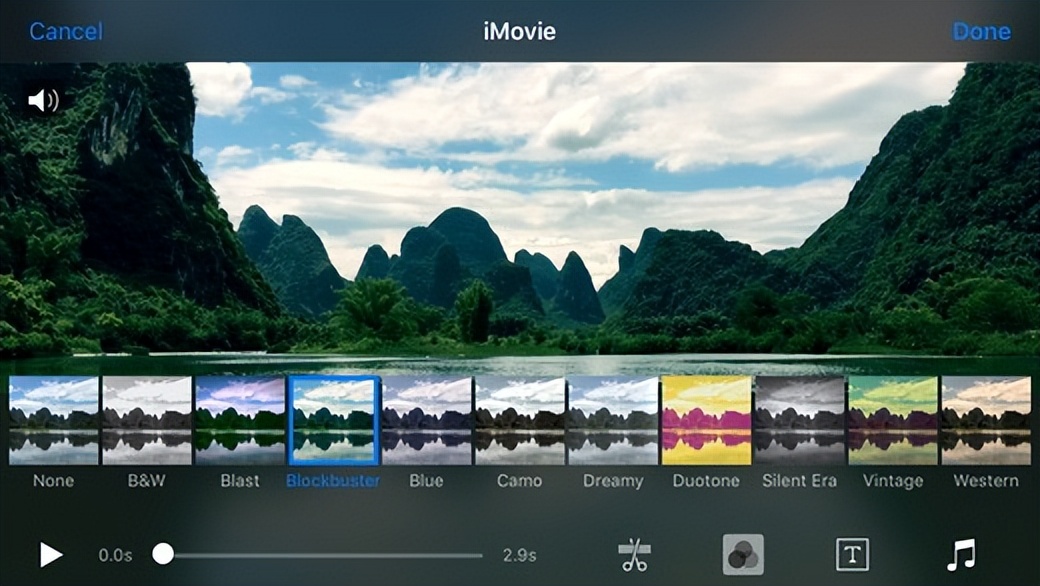1040x586 pixels.
Task: Apply the Blast filter thumbnail
Action: [x=240, y=420]
